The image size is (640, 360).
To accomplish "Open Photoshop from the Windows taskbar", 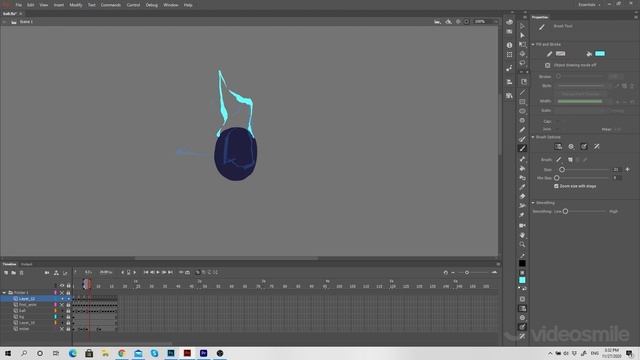I will (171, 353).
